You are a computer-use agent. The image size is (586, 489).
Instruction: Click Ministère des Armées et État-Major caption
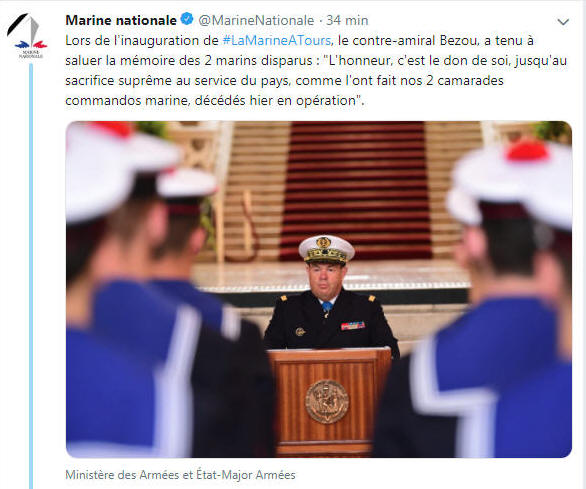tap(180, 475)
